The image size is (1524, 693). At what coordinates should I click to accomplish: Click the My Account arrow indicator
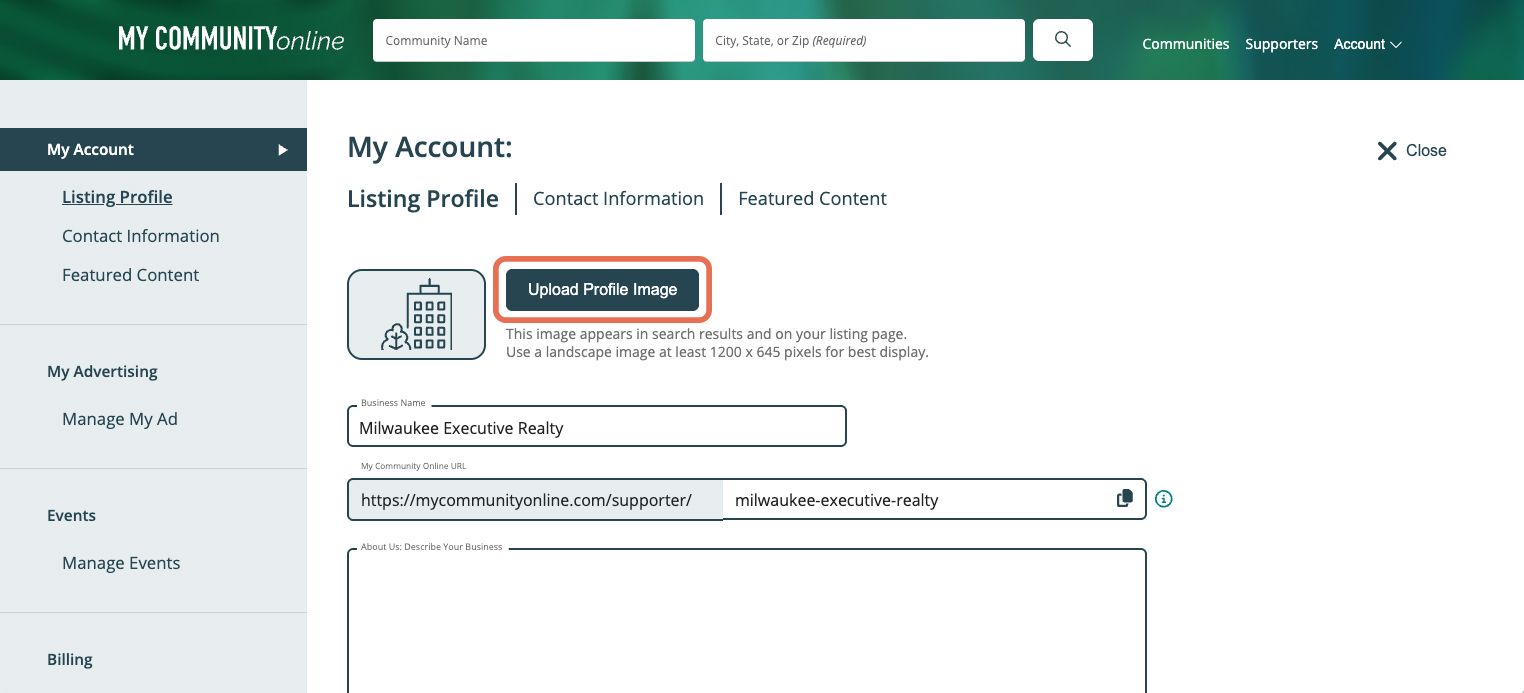283,149
